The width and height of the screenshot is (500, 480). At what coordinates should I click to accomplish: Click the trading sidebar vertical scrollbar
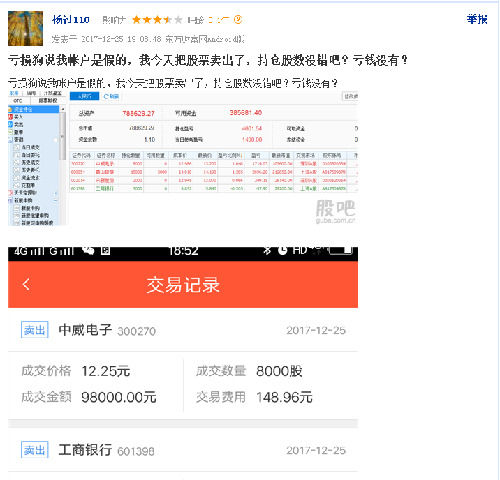coord(62,136)
